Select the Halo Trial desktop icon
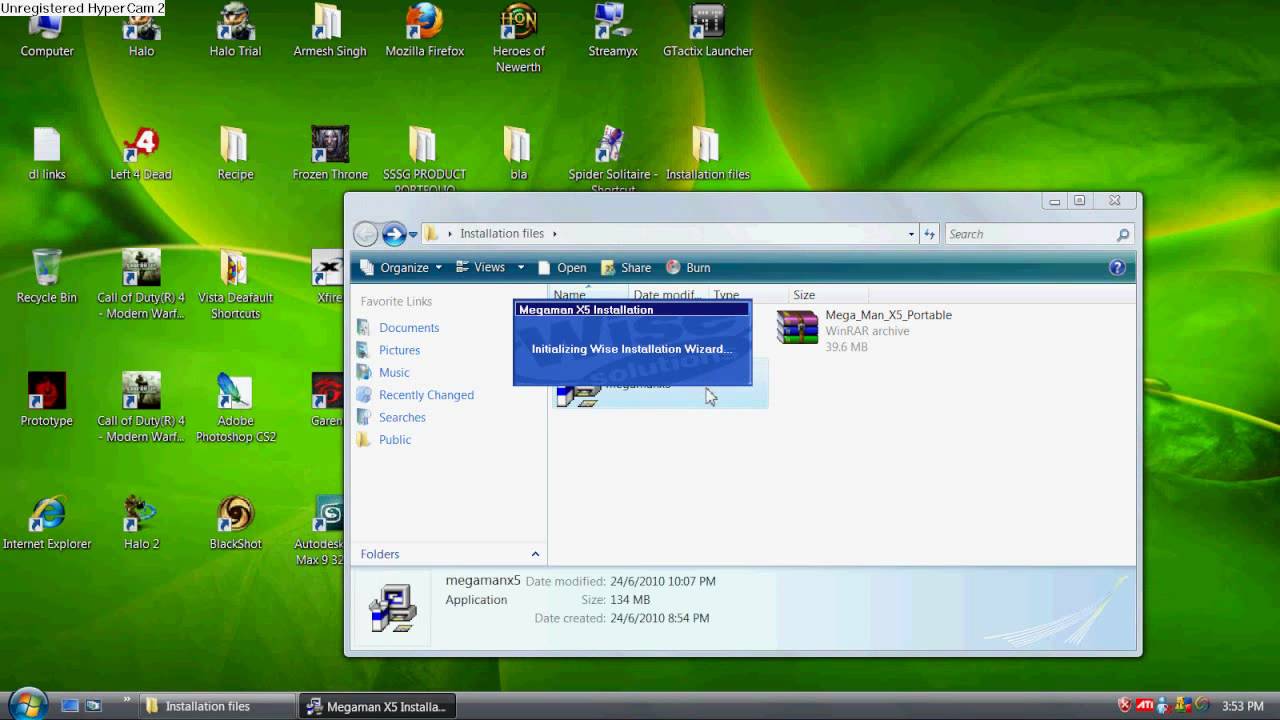Viewport: 1280px width, 720px height. [235, 32]
